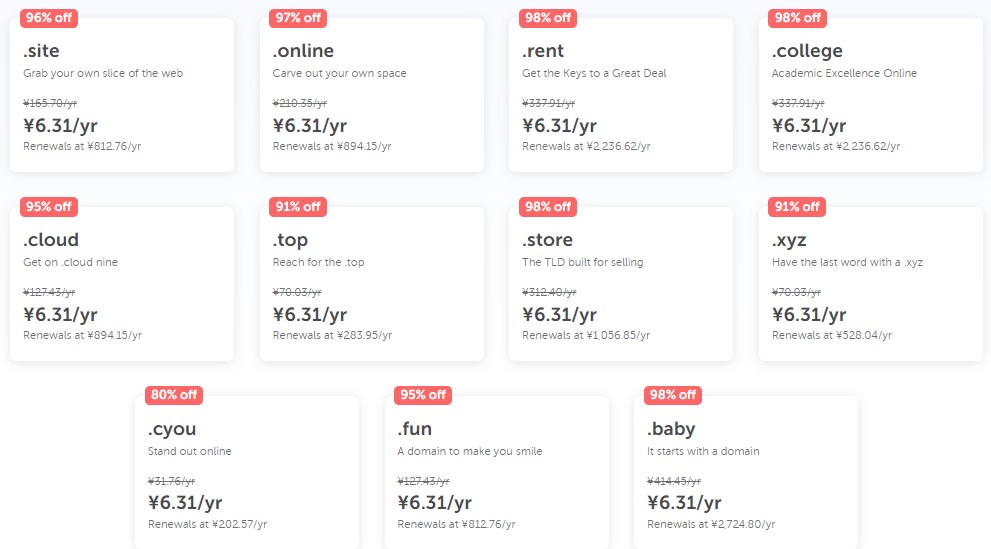The image size is (991, 549).
Task: Click the .rent domain card
Action: (620, 95)
